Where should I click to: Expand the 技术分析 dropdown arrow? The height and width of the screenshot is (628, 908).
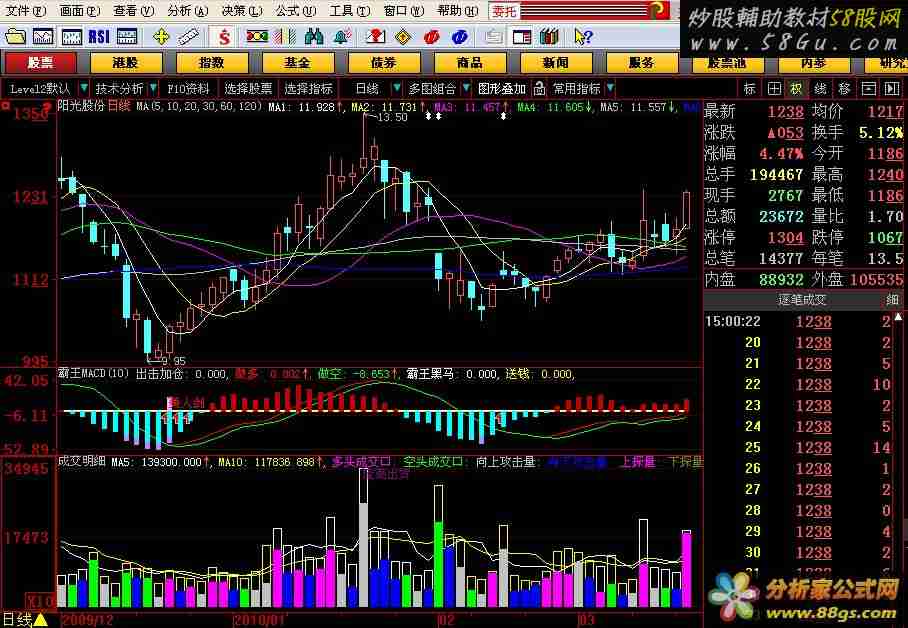pyautogui.click(x=153, y=89)
